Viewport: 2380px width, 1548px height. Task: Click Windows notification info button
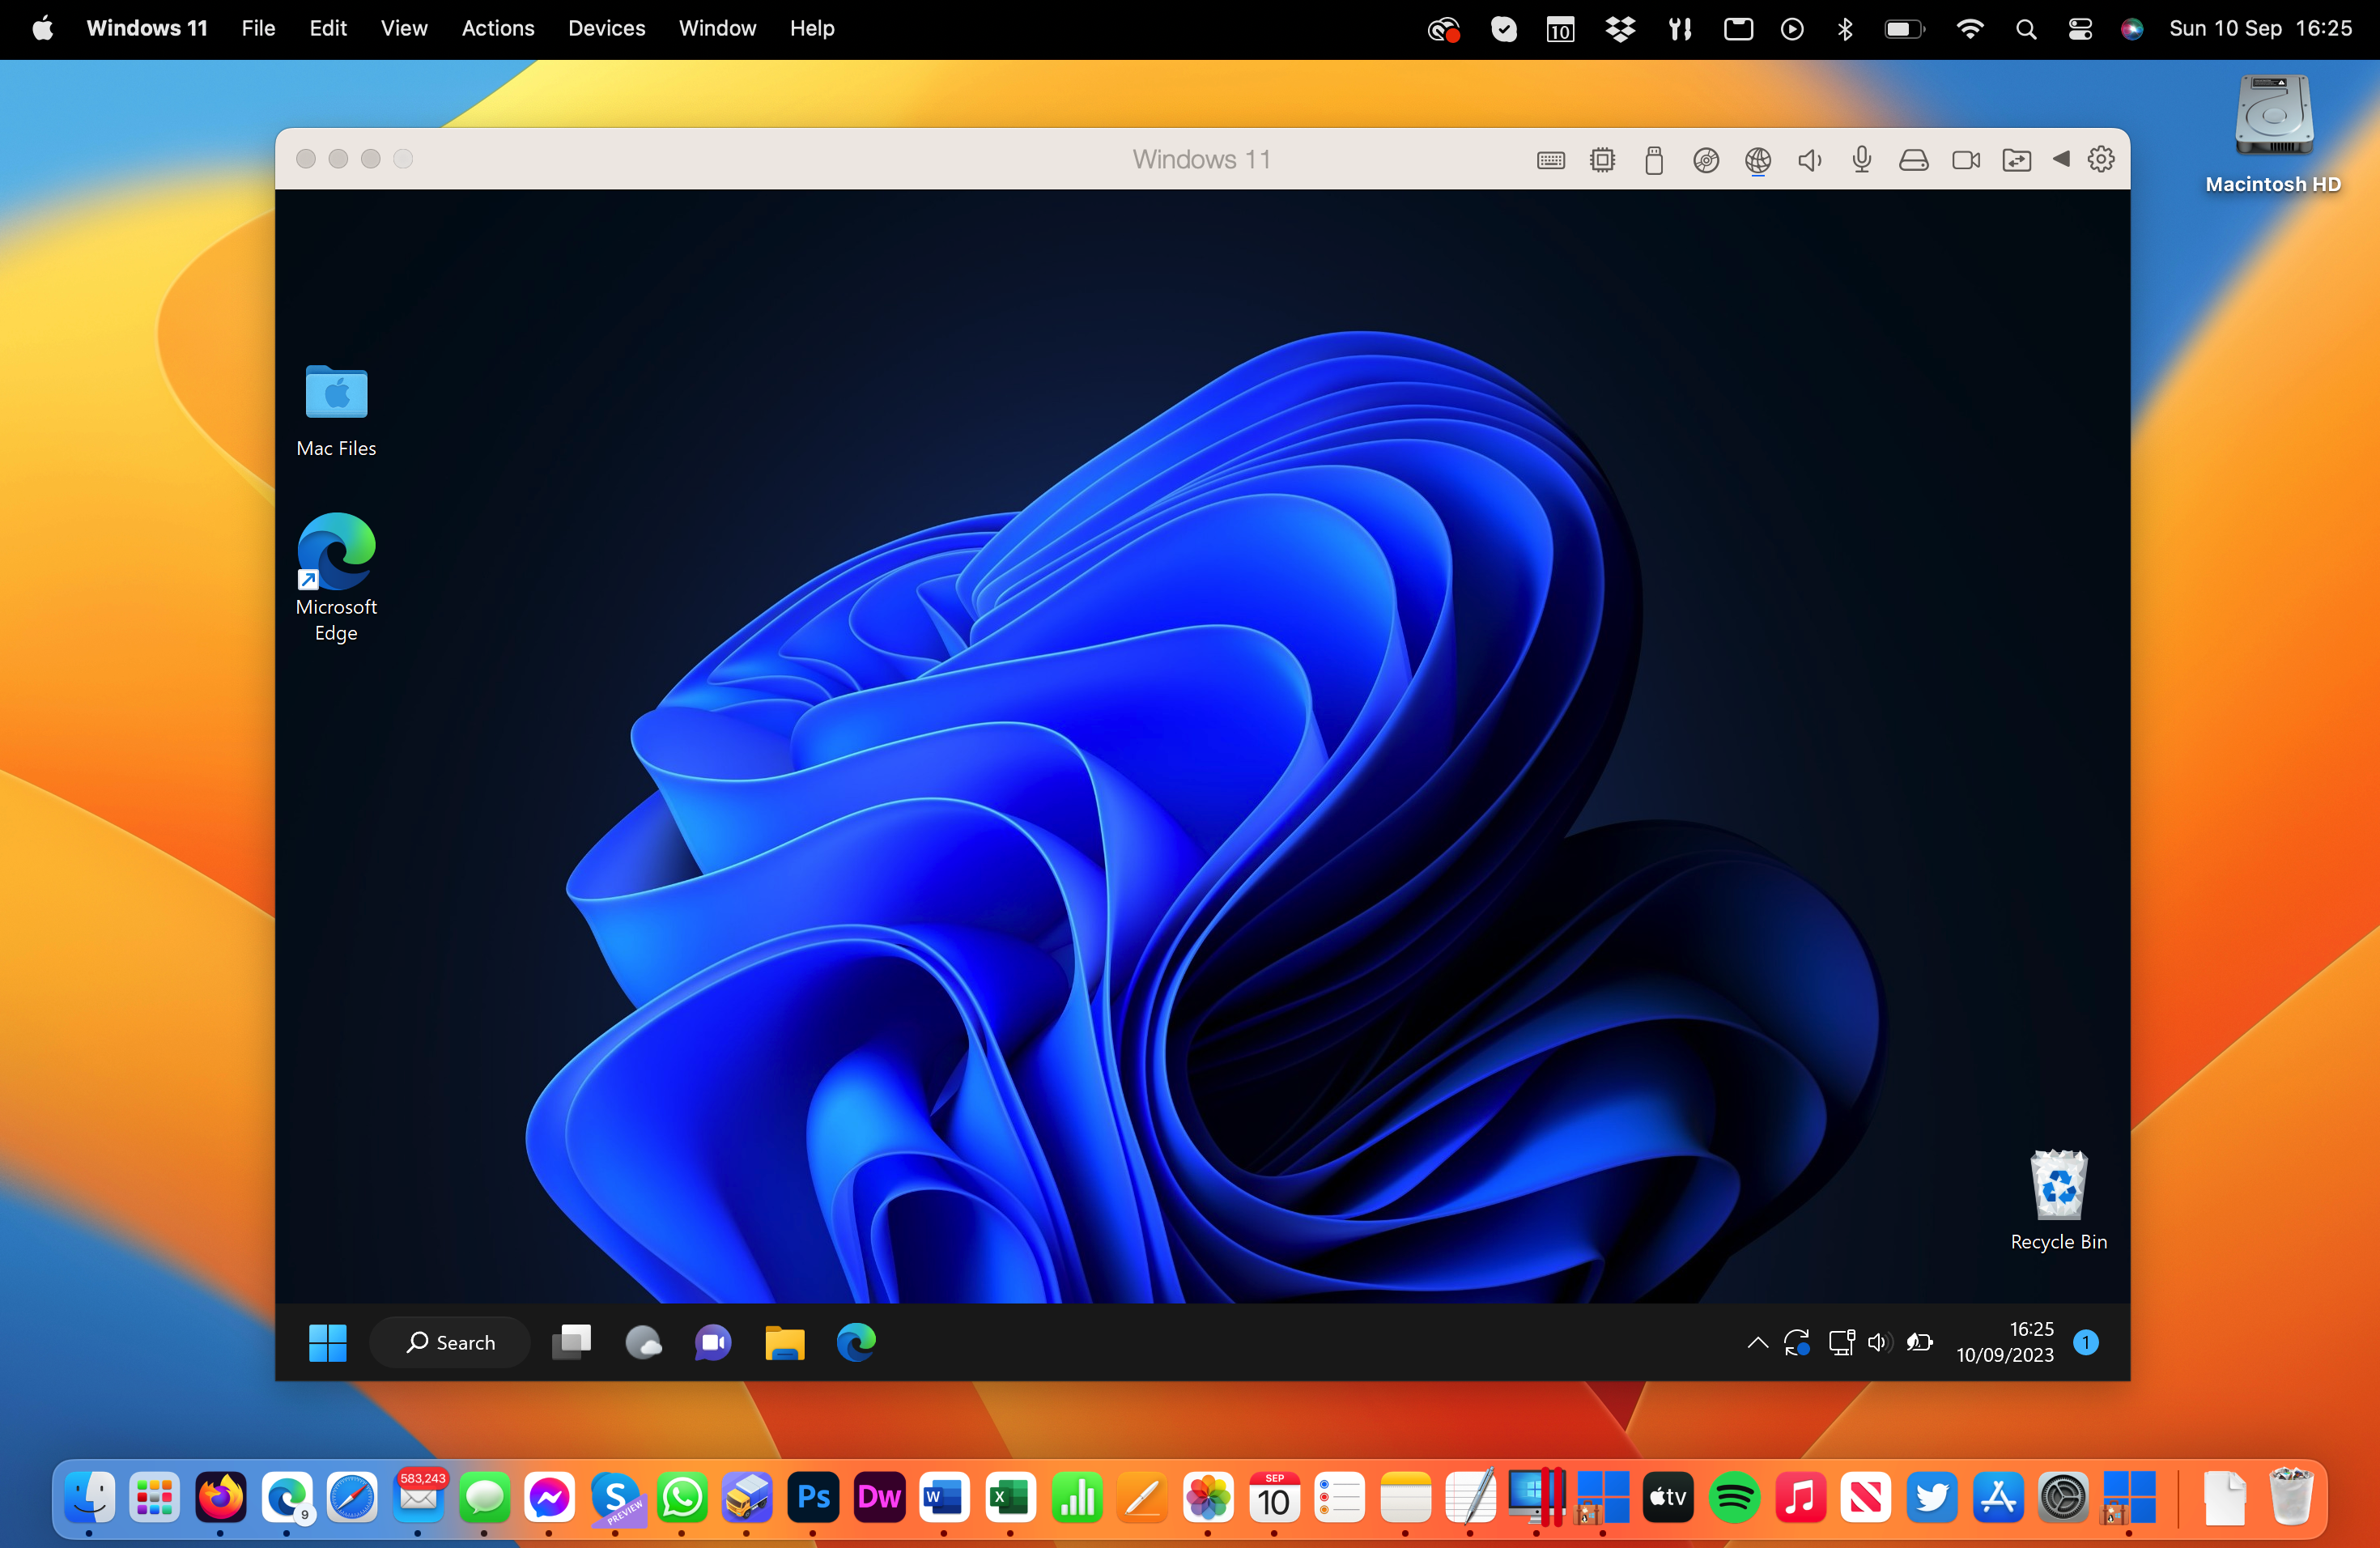coord(2087,1340)
